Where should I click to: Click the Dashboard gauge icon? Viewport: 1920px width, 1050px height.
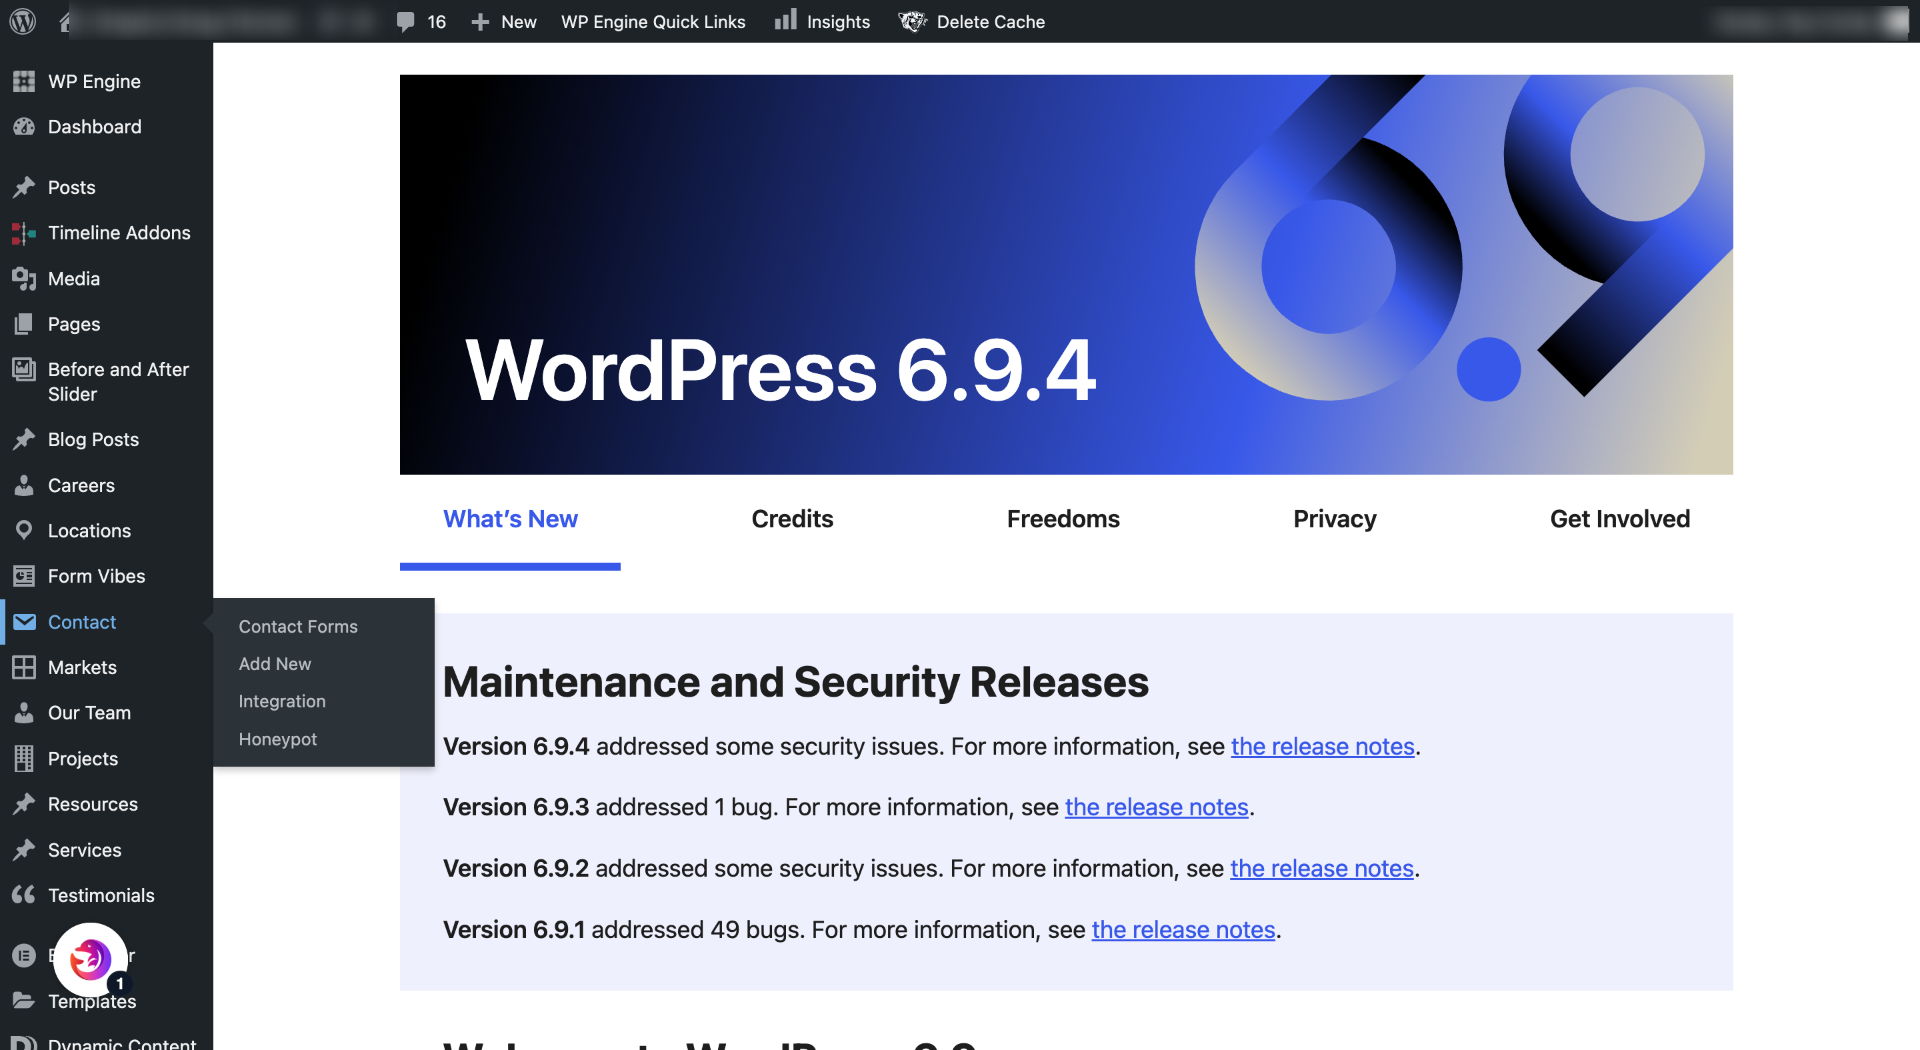click(24, 127)
